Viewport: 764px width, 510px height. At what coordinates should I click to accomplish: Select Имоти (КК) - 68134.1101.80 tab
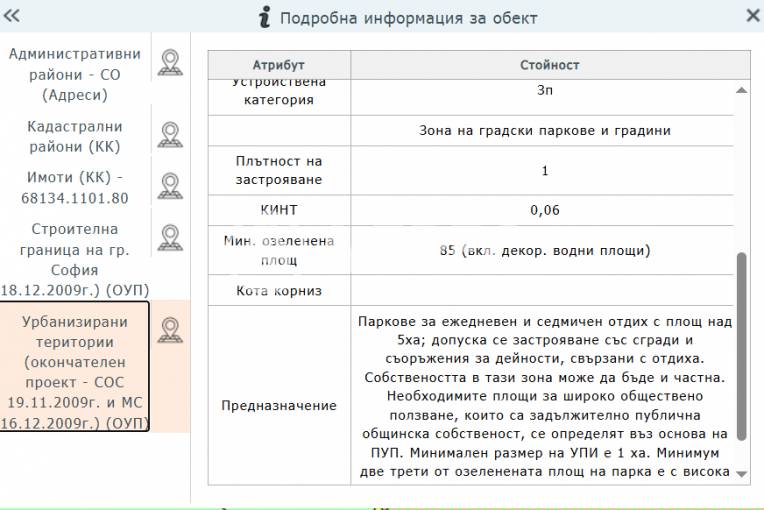click(x=75, y=188)
